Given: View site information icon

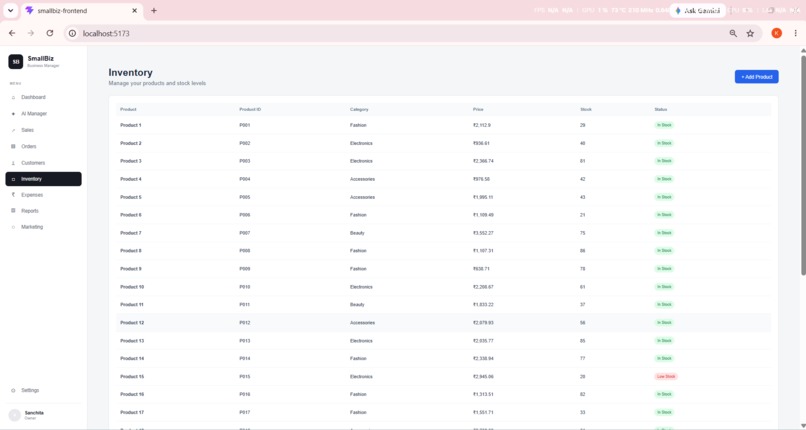Looking at the screenshot, I should (72, 33).
